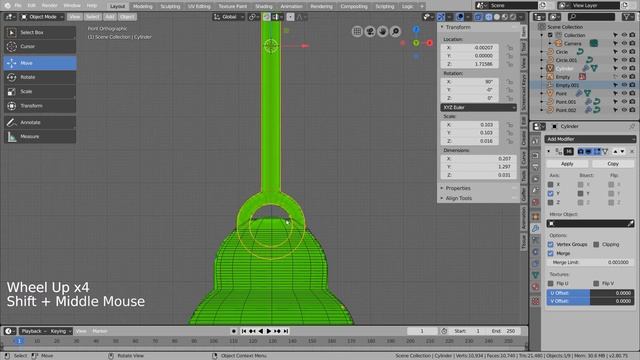Select the Select Box tool

40,32
